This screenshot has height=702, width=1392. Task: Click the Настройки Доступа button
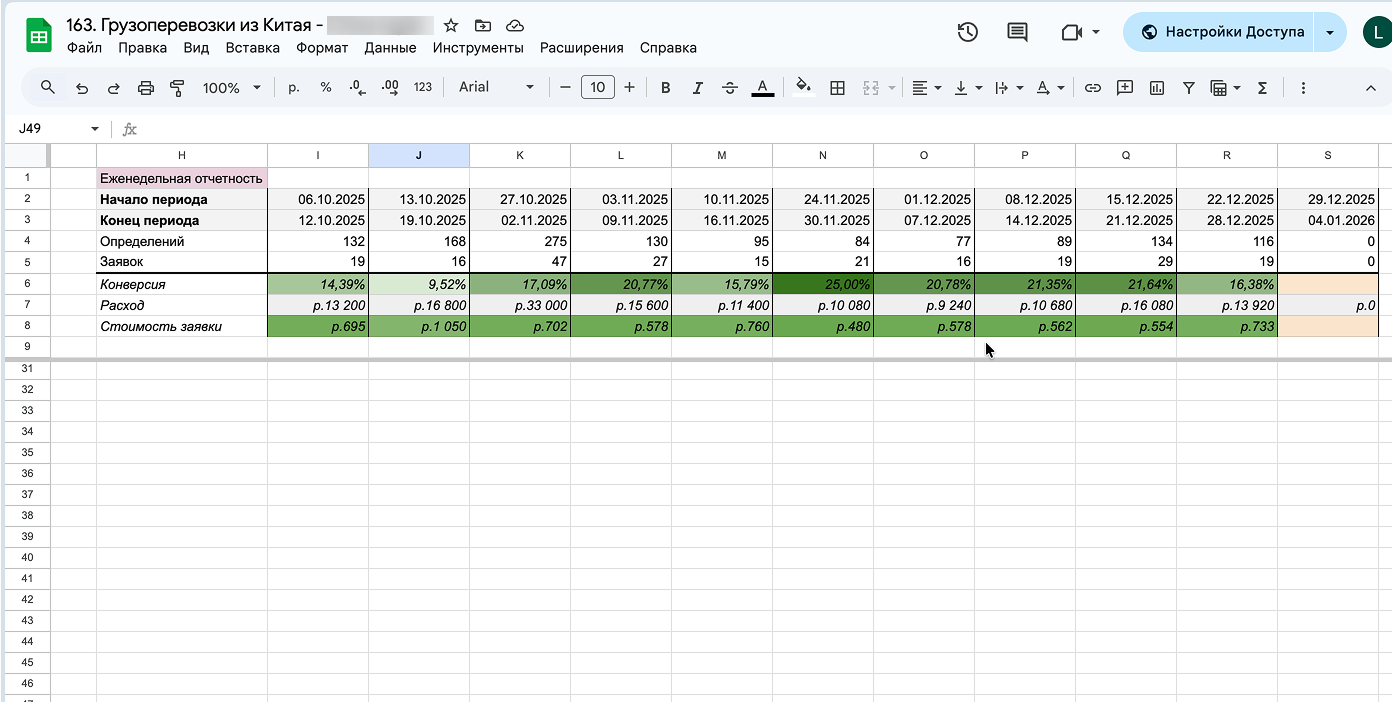coord(1222,32)
